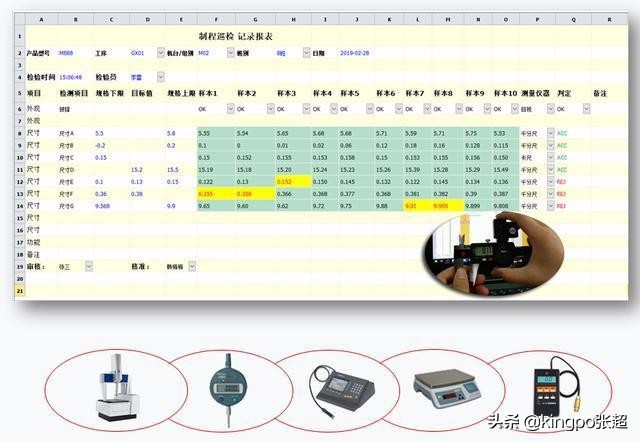Click 尺寸A lower limit value 5.5
The image size is (640, 442).
(99, 133)
